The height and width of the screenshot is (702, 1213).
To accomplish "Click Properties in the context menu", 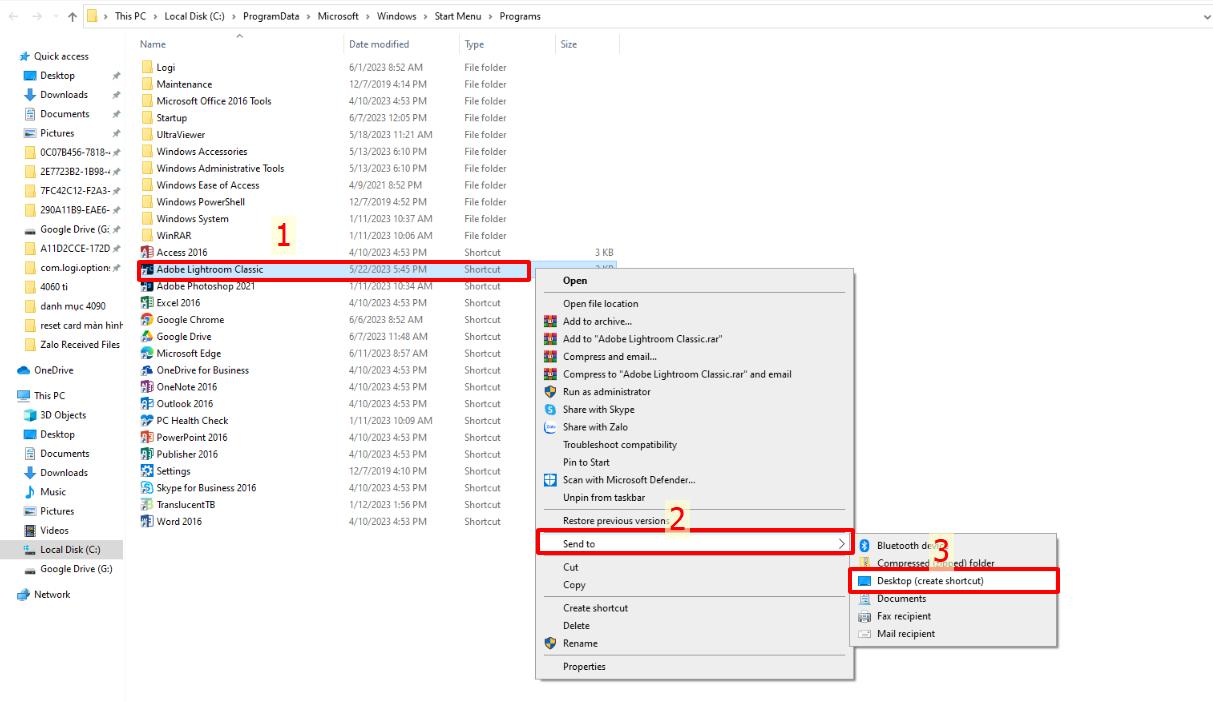I will point(584,667).
